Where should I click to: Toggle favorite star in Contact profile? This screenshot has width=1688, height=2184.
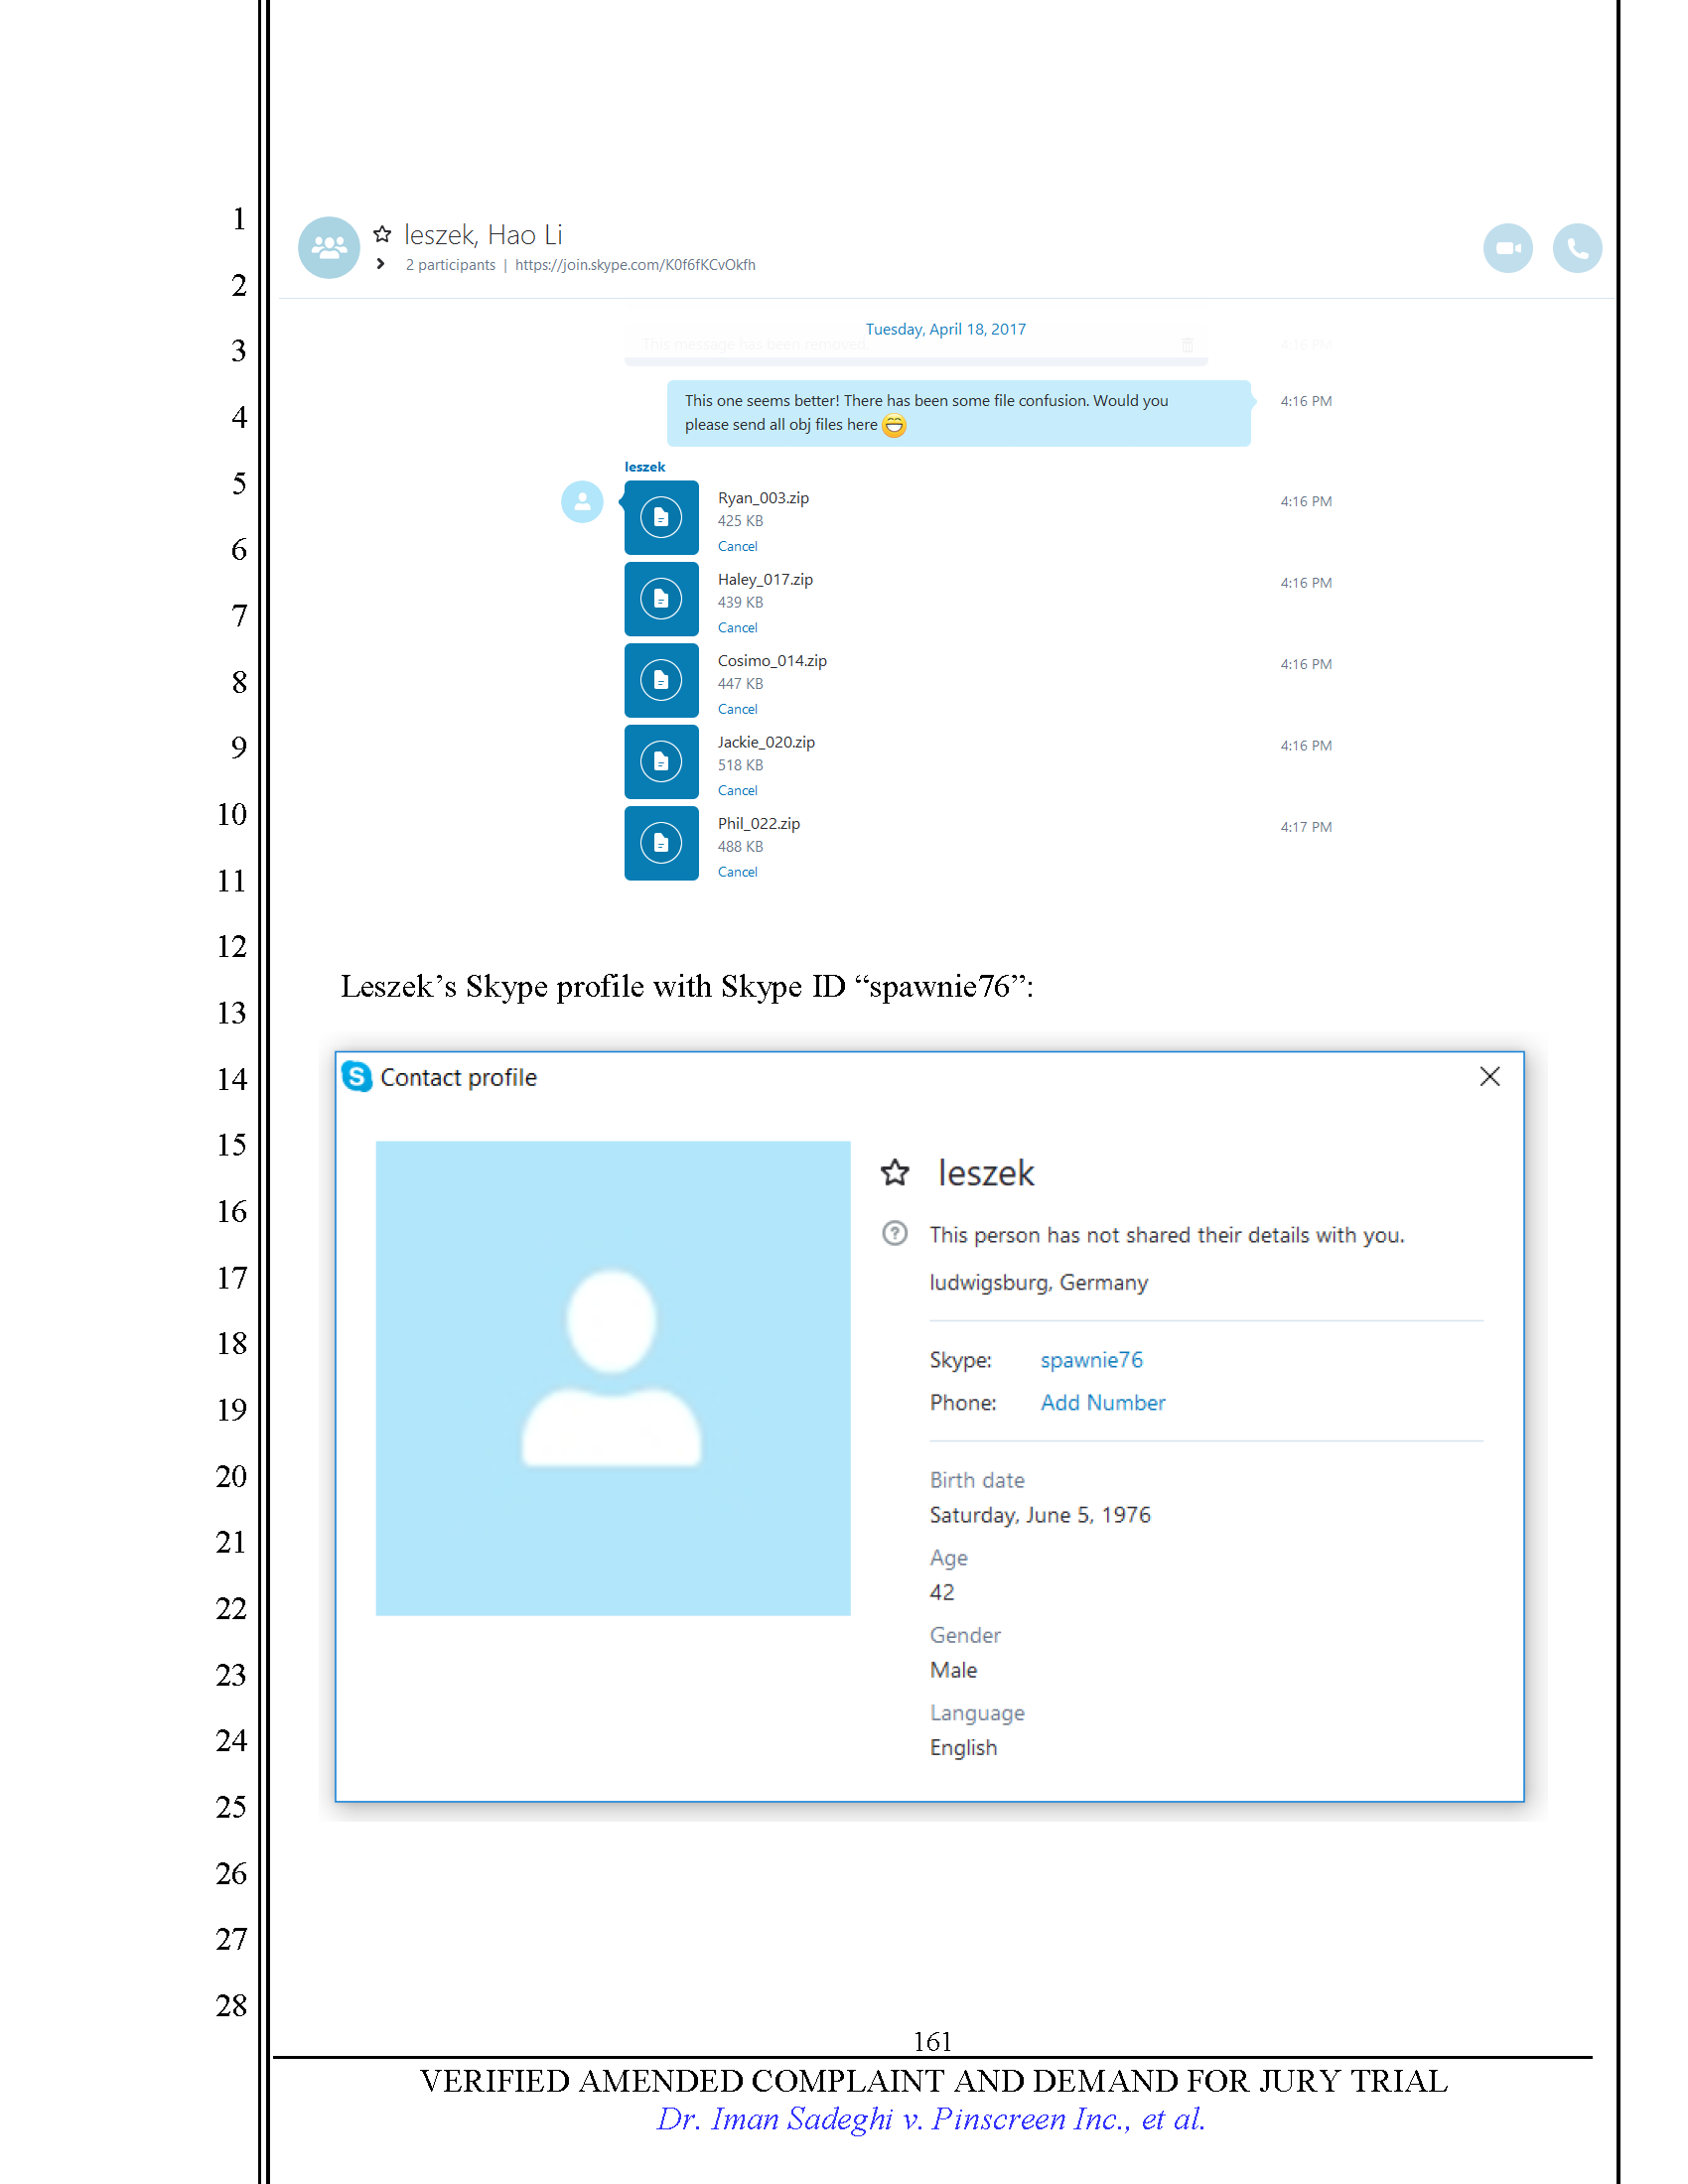(895, 1172)
